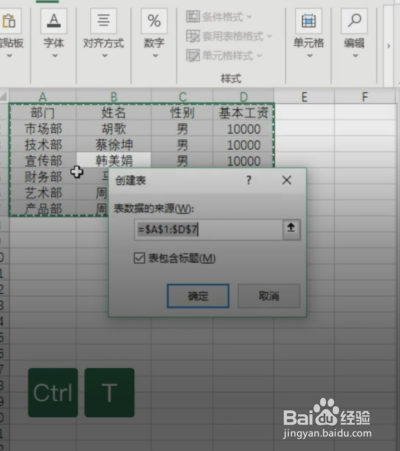The image size is (400, 451).
Task: Click the 取消 button
Action: [x=269, y=296]
